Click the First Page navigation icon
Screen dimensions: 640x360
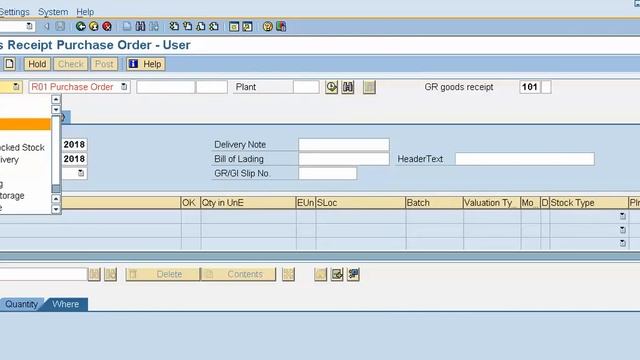pyautogui.click(x=174, y=27)
